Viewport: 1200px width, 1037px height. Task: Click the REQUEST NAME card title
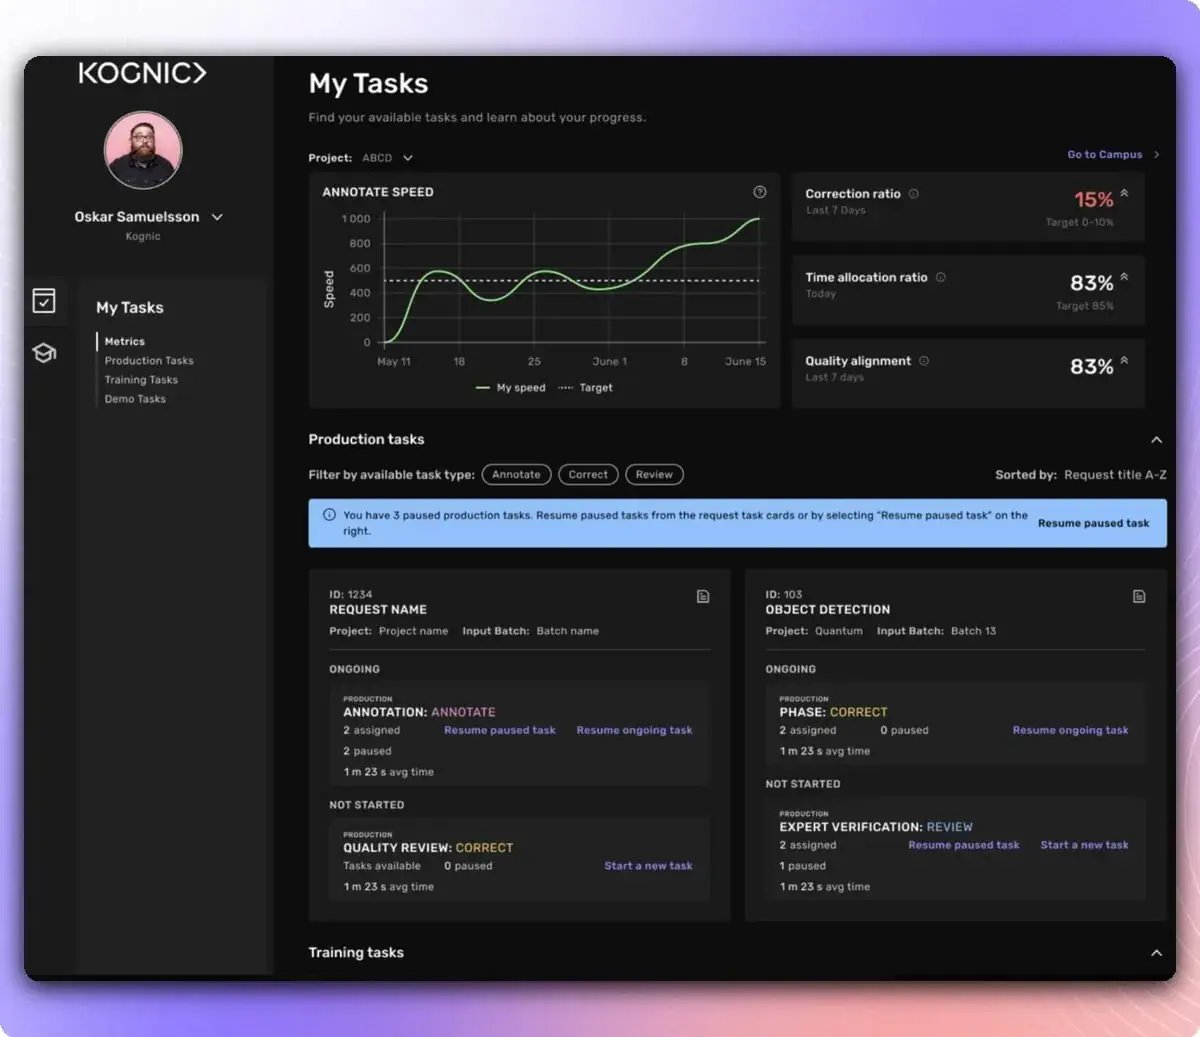coord(378,610)
